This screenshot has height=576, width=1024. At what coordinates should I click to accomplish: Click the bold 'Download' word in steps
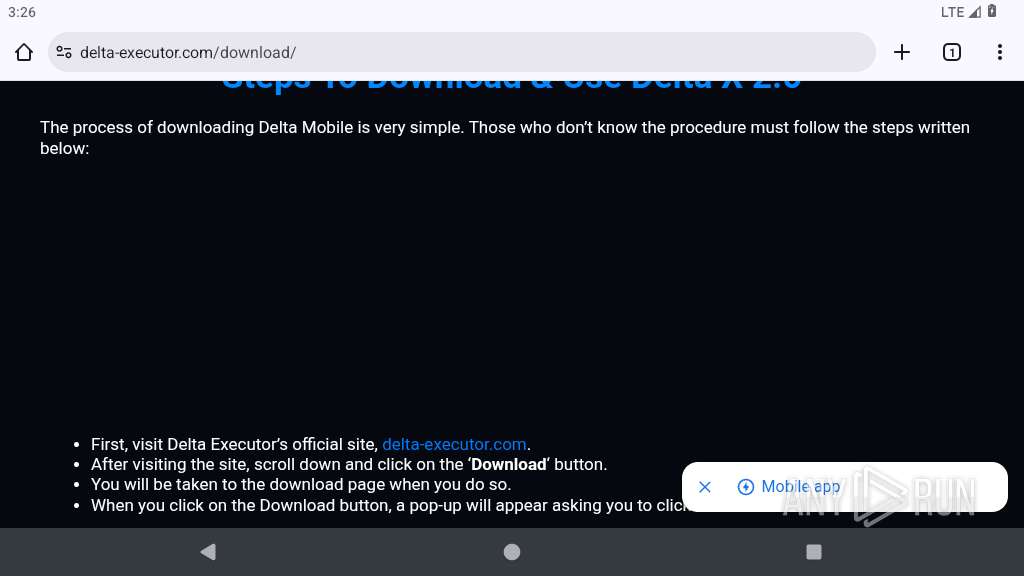coord(509,464)
